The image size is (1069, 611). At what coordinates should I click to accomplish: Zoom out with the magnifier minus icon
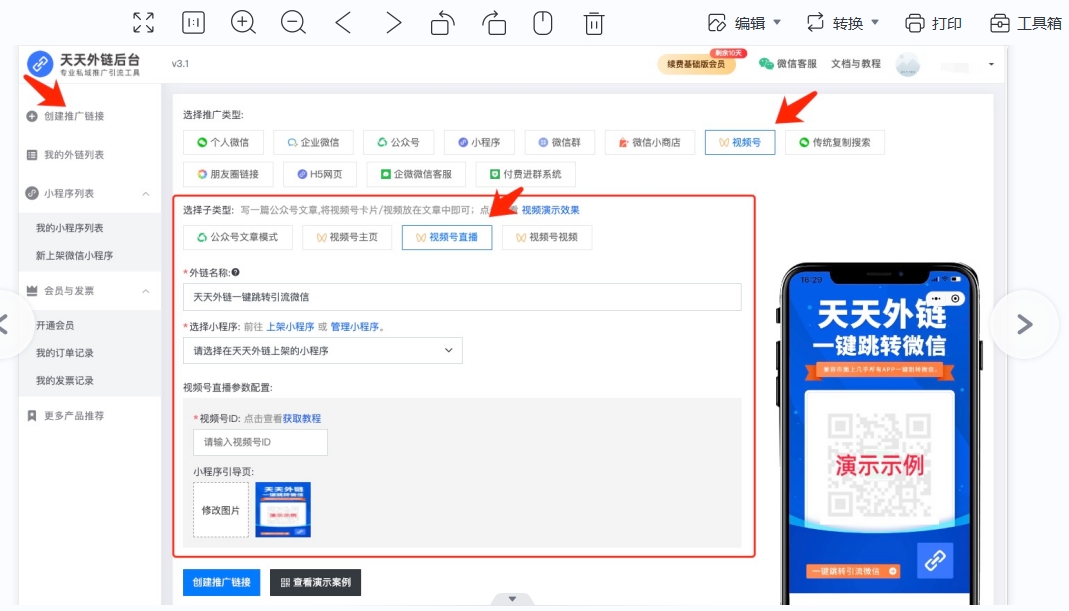(293, 23)
